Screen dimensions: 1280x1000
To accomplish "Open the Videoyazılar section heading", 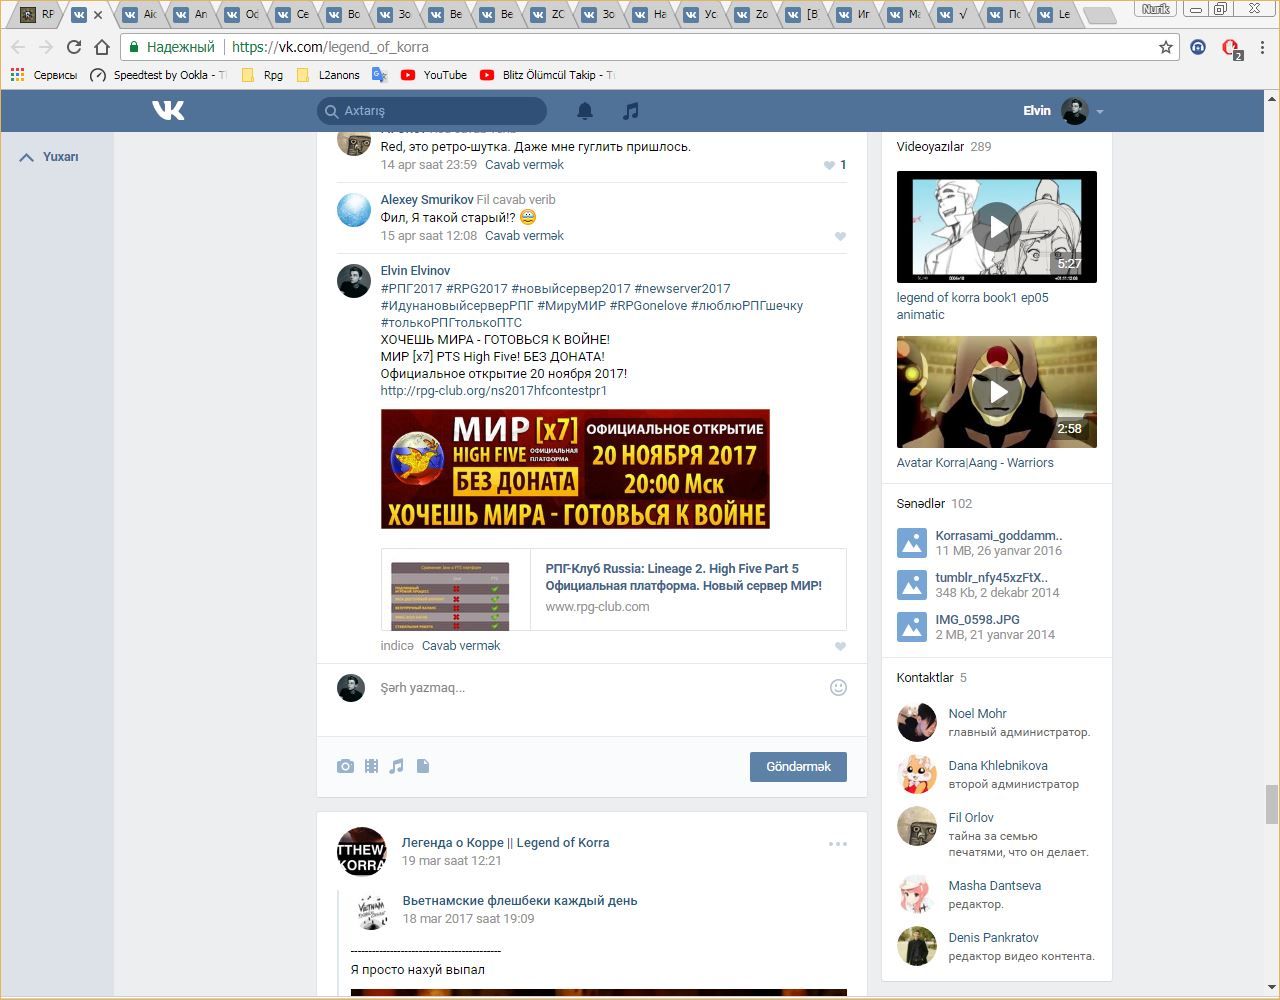I will tap(930, 147).
